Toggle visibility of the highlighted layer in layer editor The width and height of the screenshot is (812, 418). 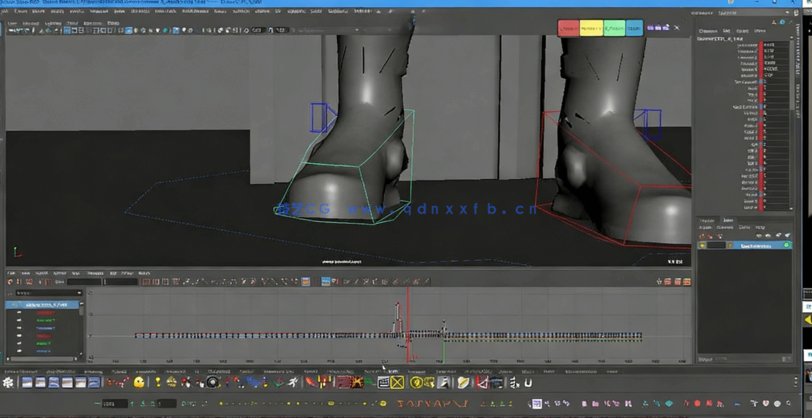click(703, 245)
